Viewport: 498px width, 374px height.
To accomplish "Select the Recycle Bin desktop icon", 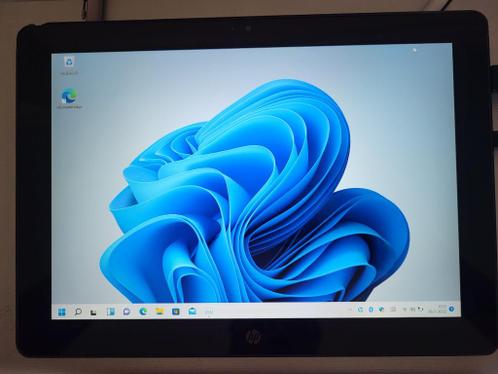I will 69,65.
